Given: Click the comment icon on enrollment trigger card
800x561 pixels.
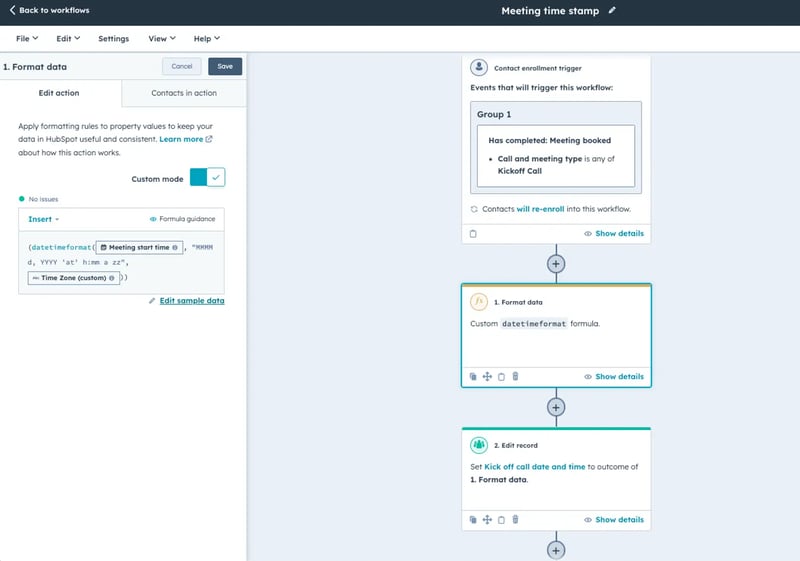Looking at the screenshot, I should pyautogui.click(x=473, y=234).
